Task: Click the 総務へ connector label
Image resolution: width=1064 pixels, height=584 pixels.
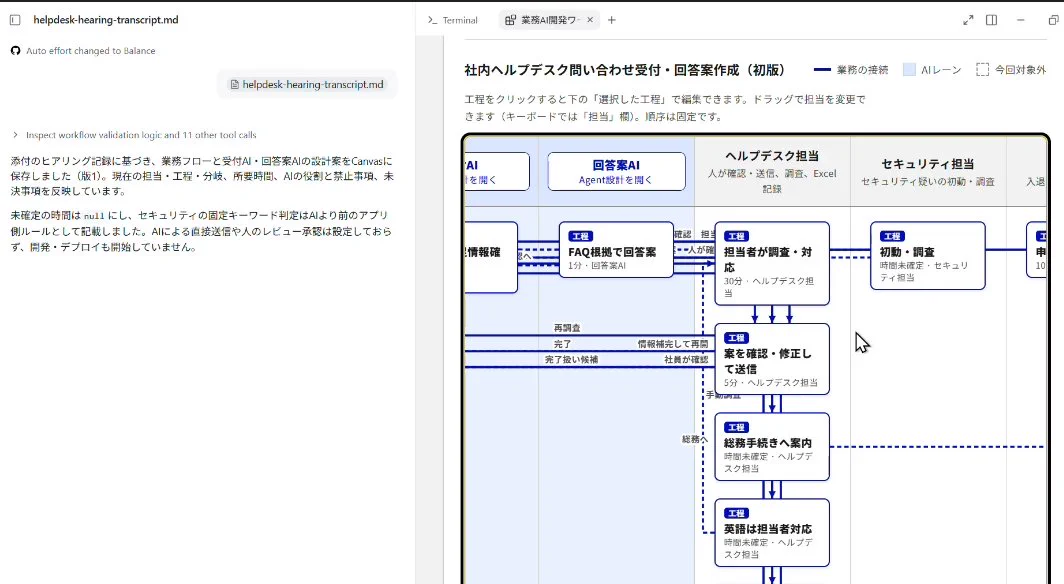Action: (694, 440)
